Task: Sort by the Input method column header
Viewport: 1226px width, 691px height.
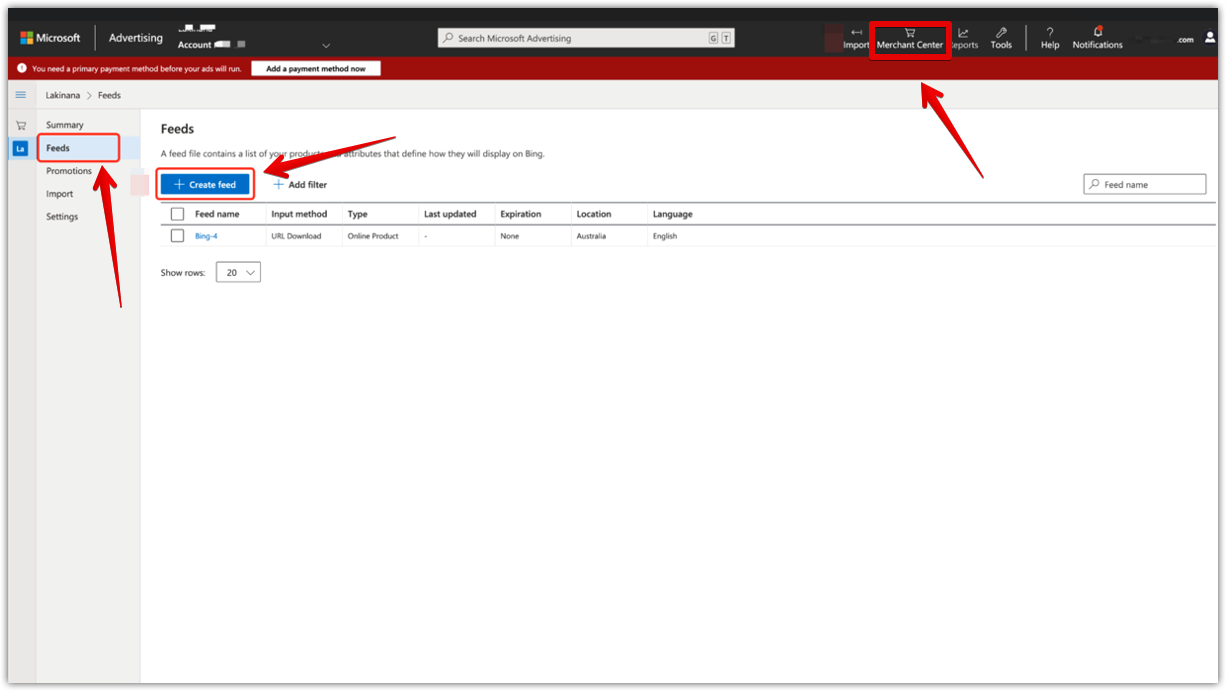Action: coord(299,214)
